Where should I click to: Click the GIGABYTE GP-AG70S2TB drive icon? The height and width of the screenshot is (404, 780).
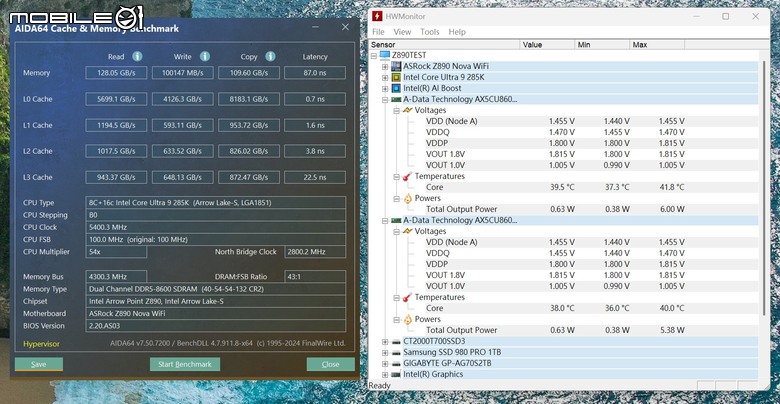click(396, 364)
